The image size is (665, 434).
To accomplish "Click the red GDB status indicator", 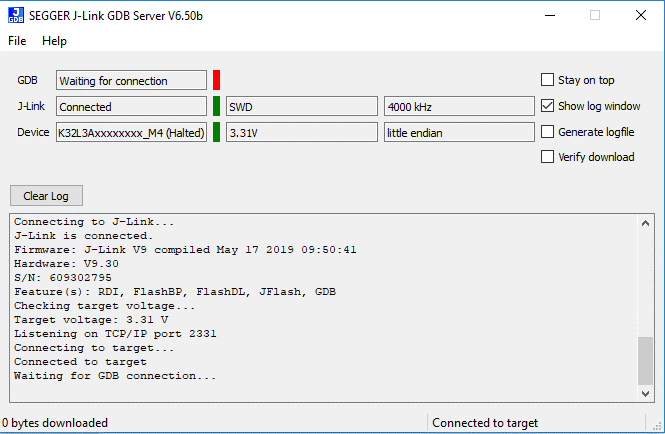I will (216, 80).
